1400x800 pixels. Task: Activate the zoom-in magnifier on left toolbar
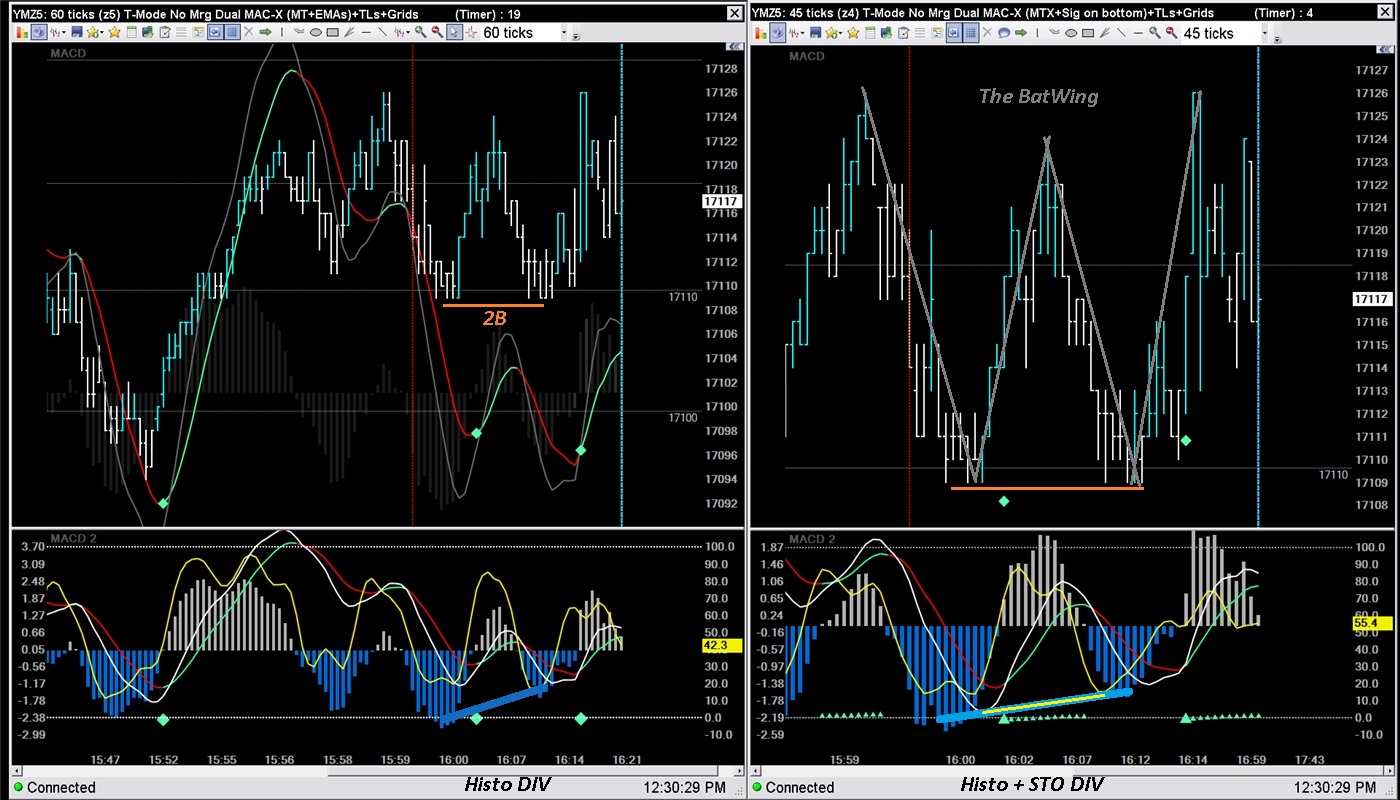[x=418, y=32]
